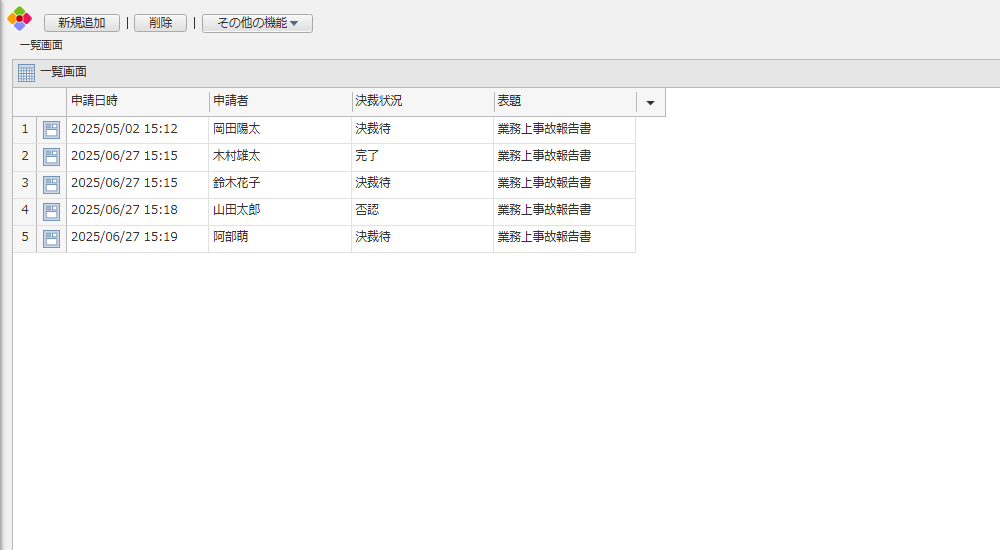
Task: Select row number 1
Action: [25, 129]
